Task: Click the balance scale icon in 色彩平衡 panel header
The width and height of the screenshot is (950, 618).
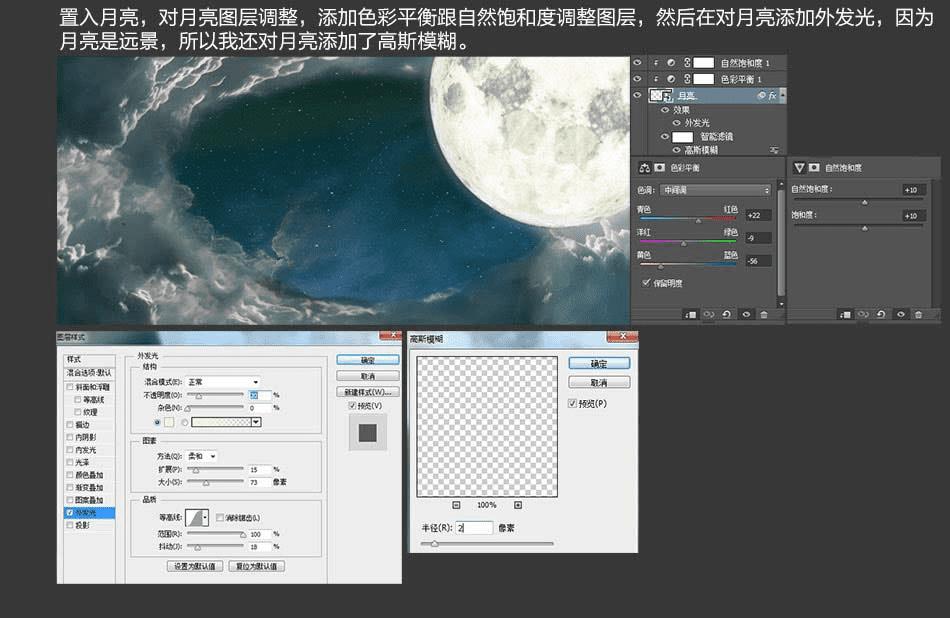Action: (645, 167)
